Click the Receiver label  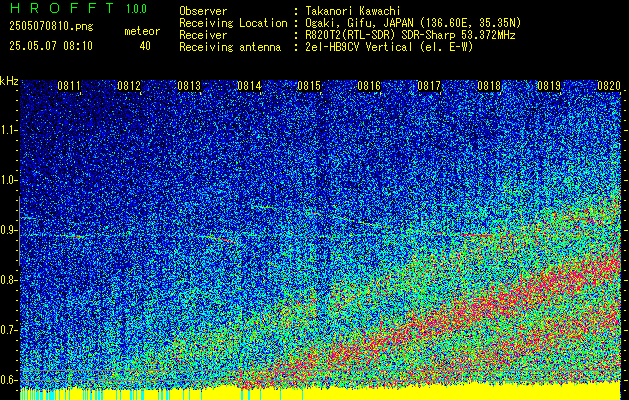(x=203, y=35)
